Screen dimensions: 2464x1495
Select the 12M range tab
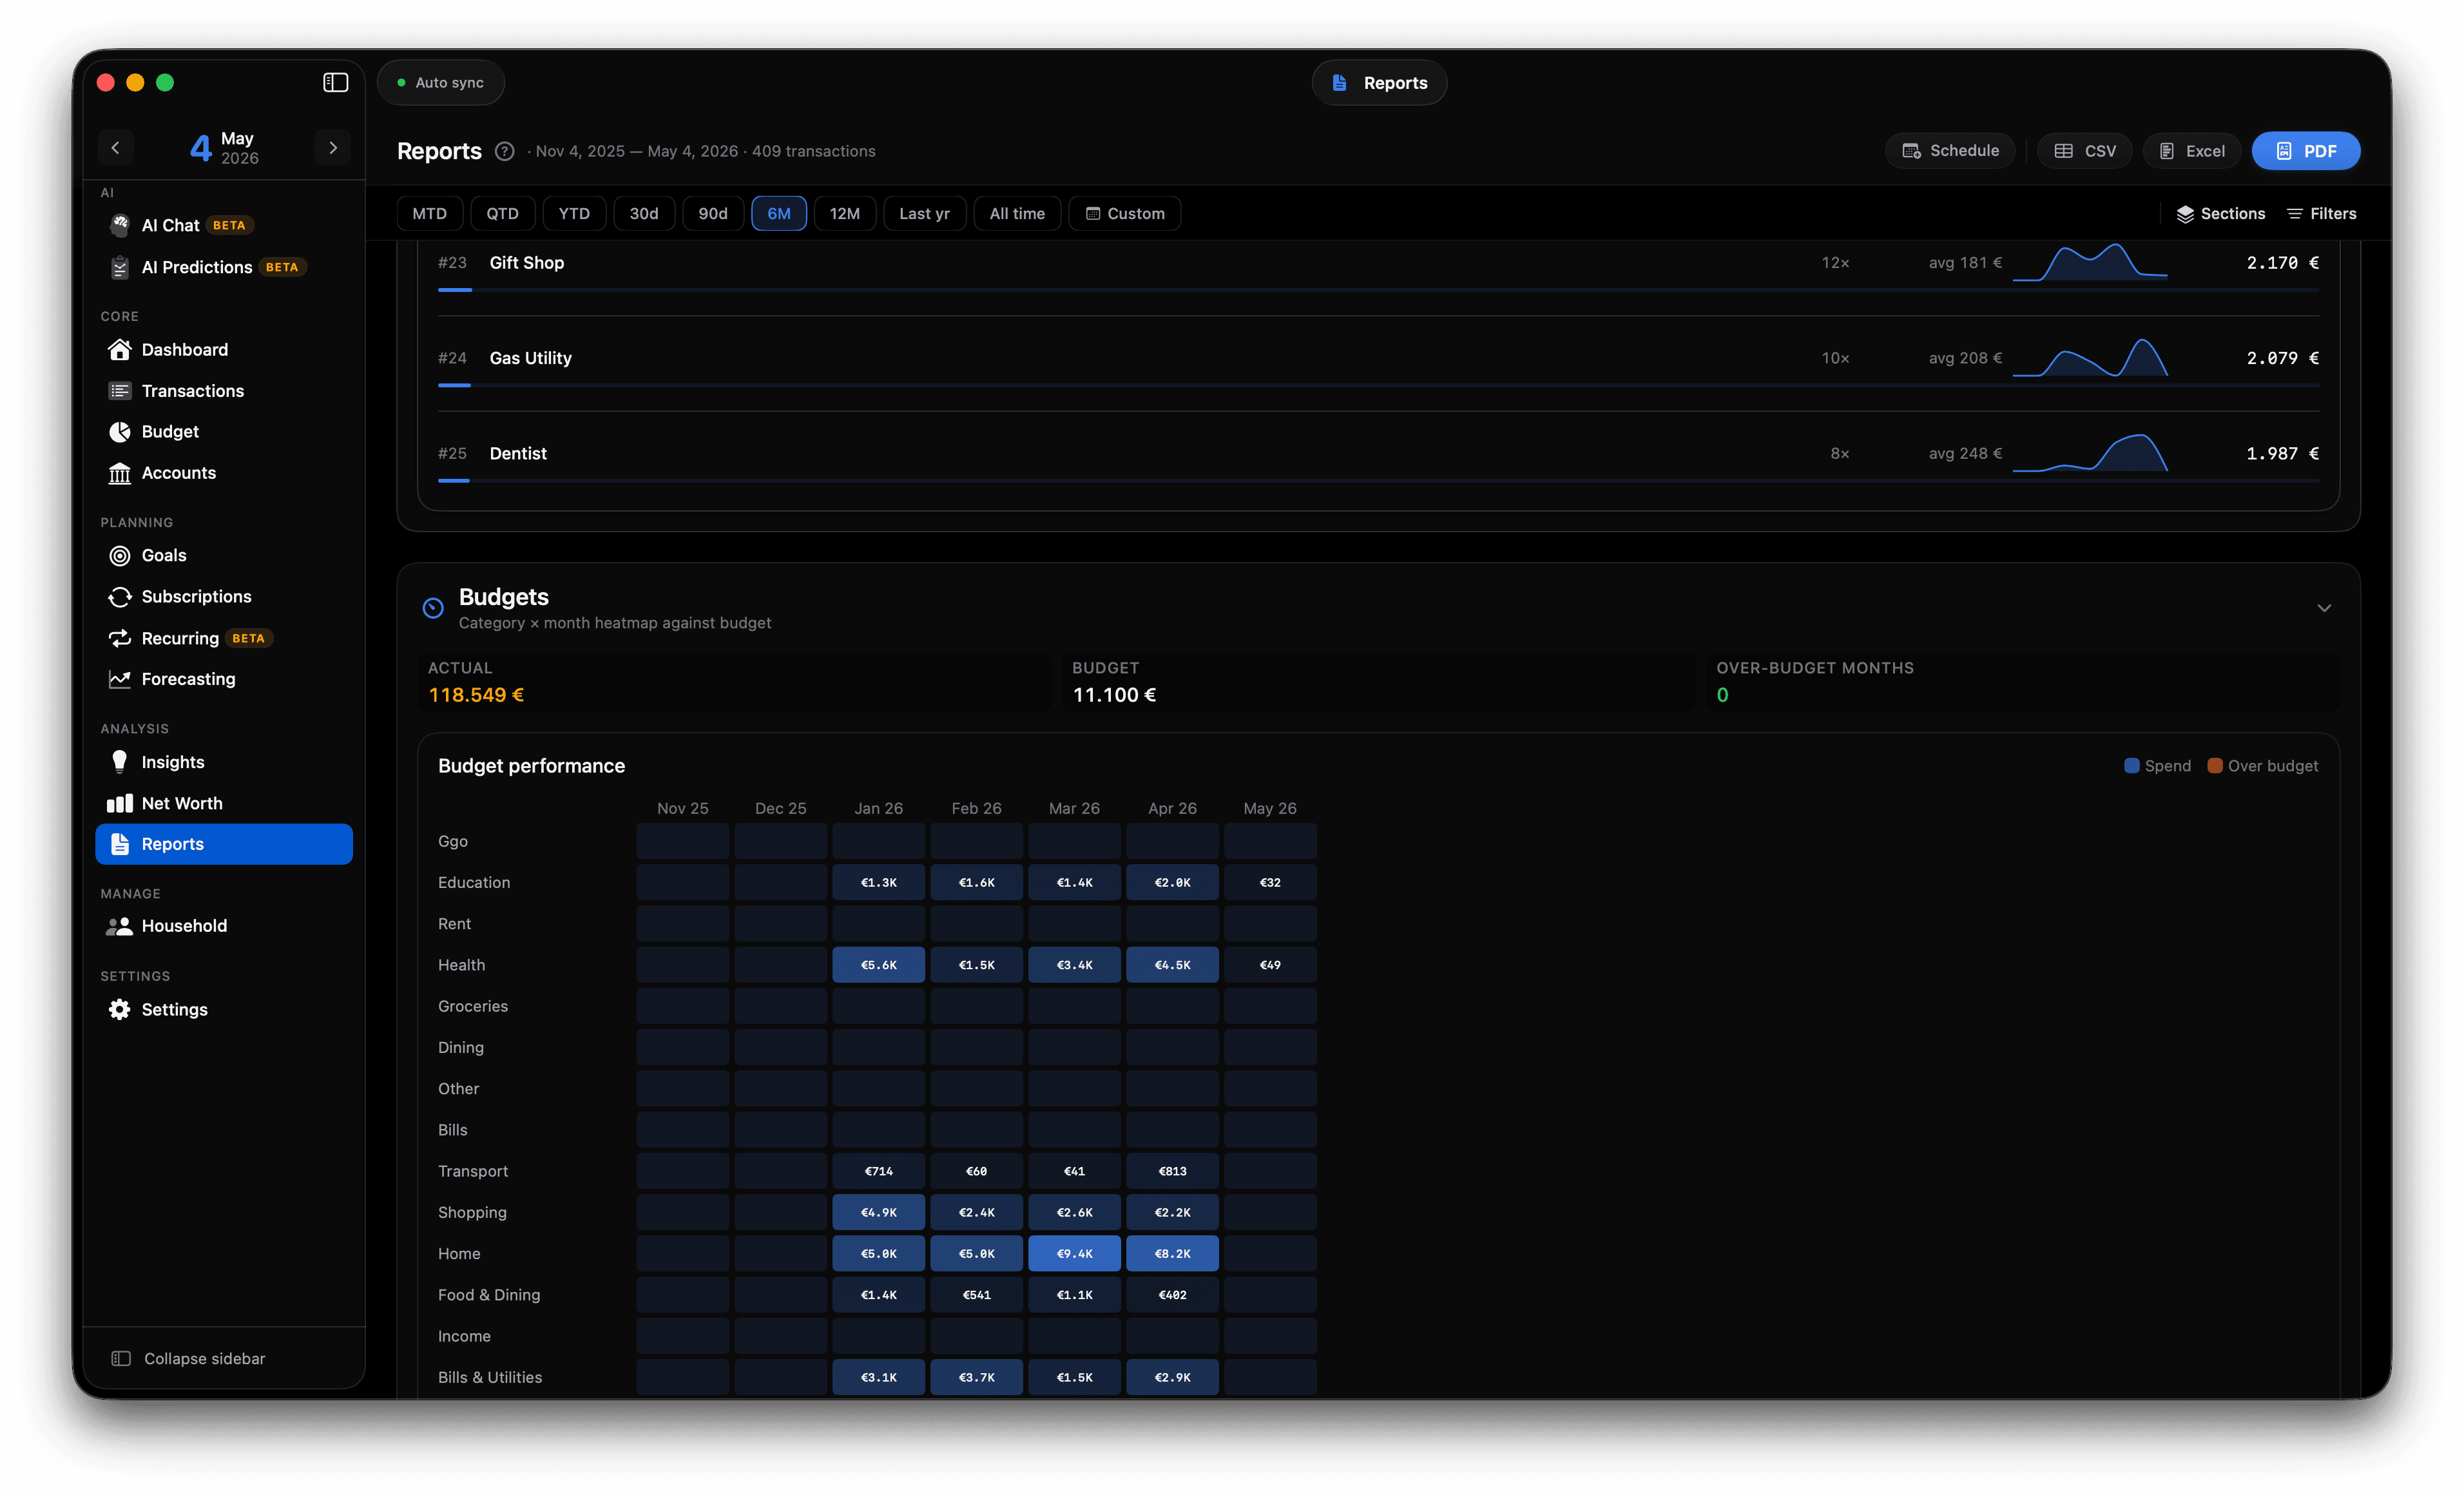[x=845, y=214]
